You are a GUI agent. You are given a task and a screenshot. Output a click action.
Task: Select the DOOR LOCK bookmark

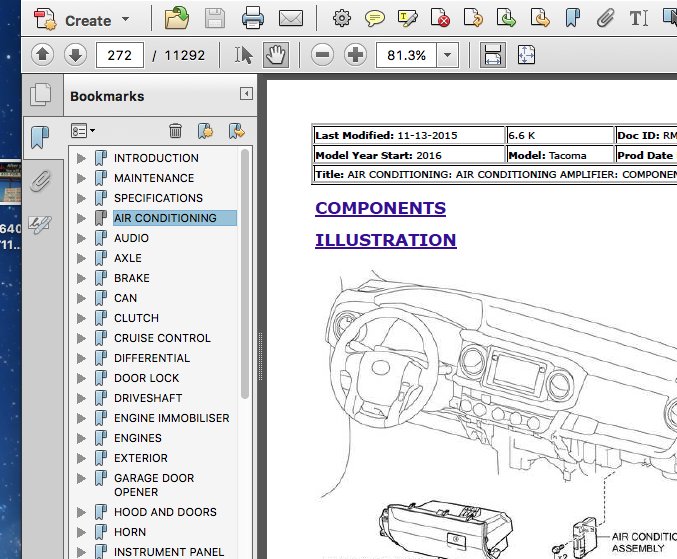(x=146, y=378)
